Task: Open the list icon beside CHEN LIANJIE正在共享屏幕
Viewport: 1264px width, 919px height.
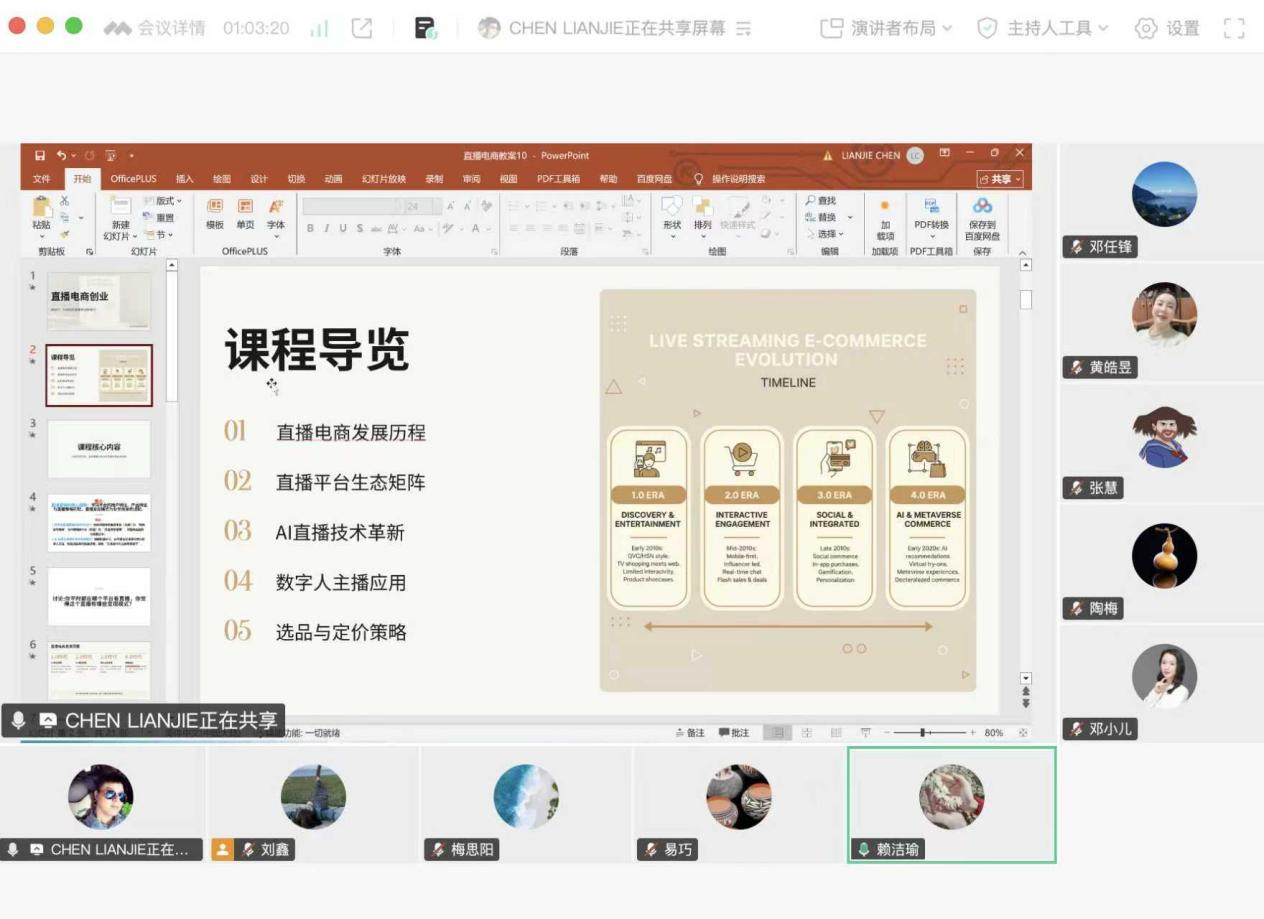Action: (x=743, y=29)
